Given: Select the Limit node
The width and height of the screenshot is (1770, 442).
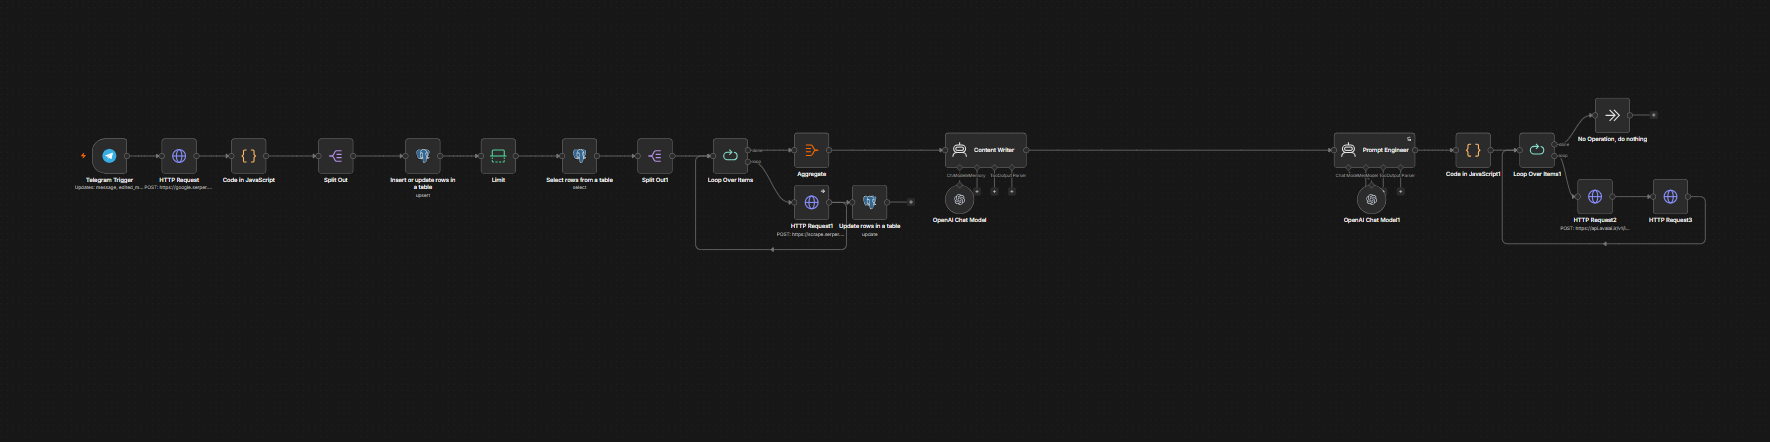Looking at the screenshot, I should click(498, 156).
